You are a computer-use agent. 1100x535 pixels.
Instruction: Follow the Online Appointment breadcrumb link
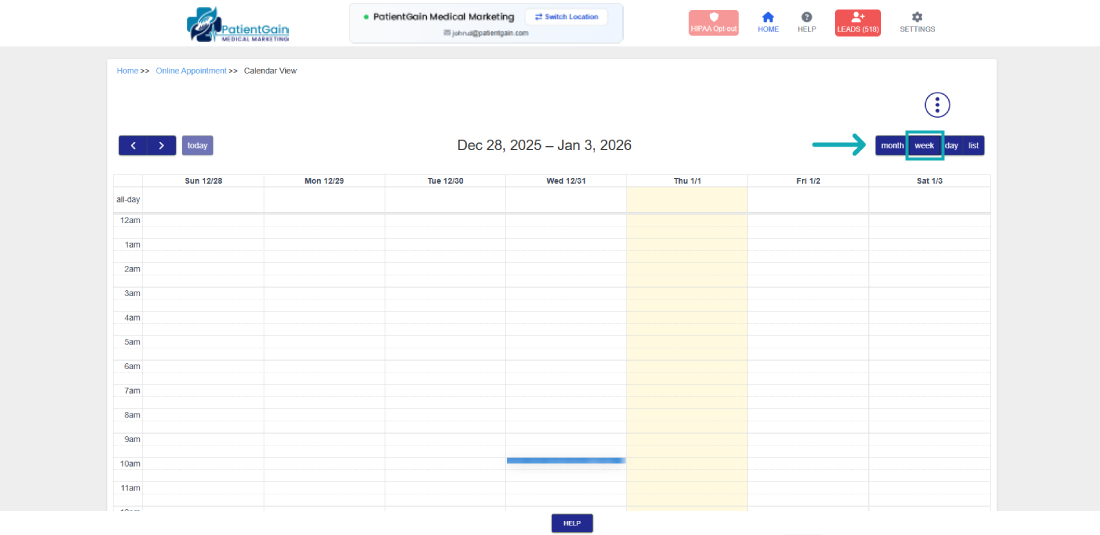[x=191, y=71]
